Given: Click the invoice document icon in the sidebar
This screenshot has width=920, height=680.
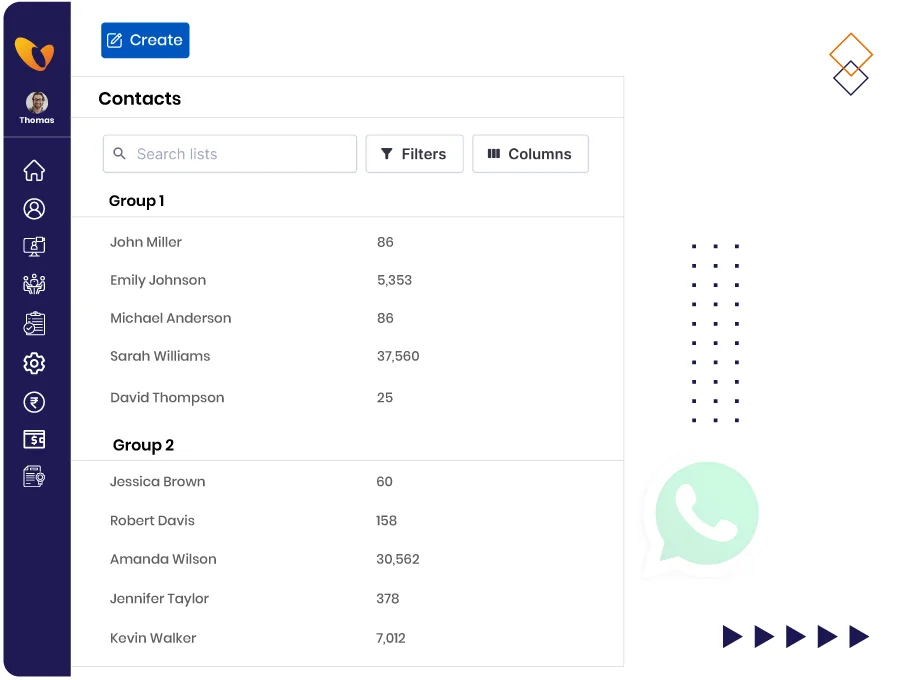Looking at the screenshot, I should tap(34, 476).
